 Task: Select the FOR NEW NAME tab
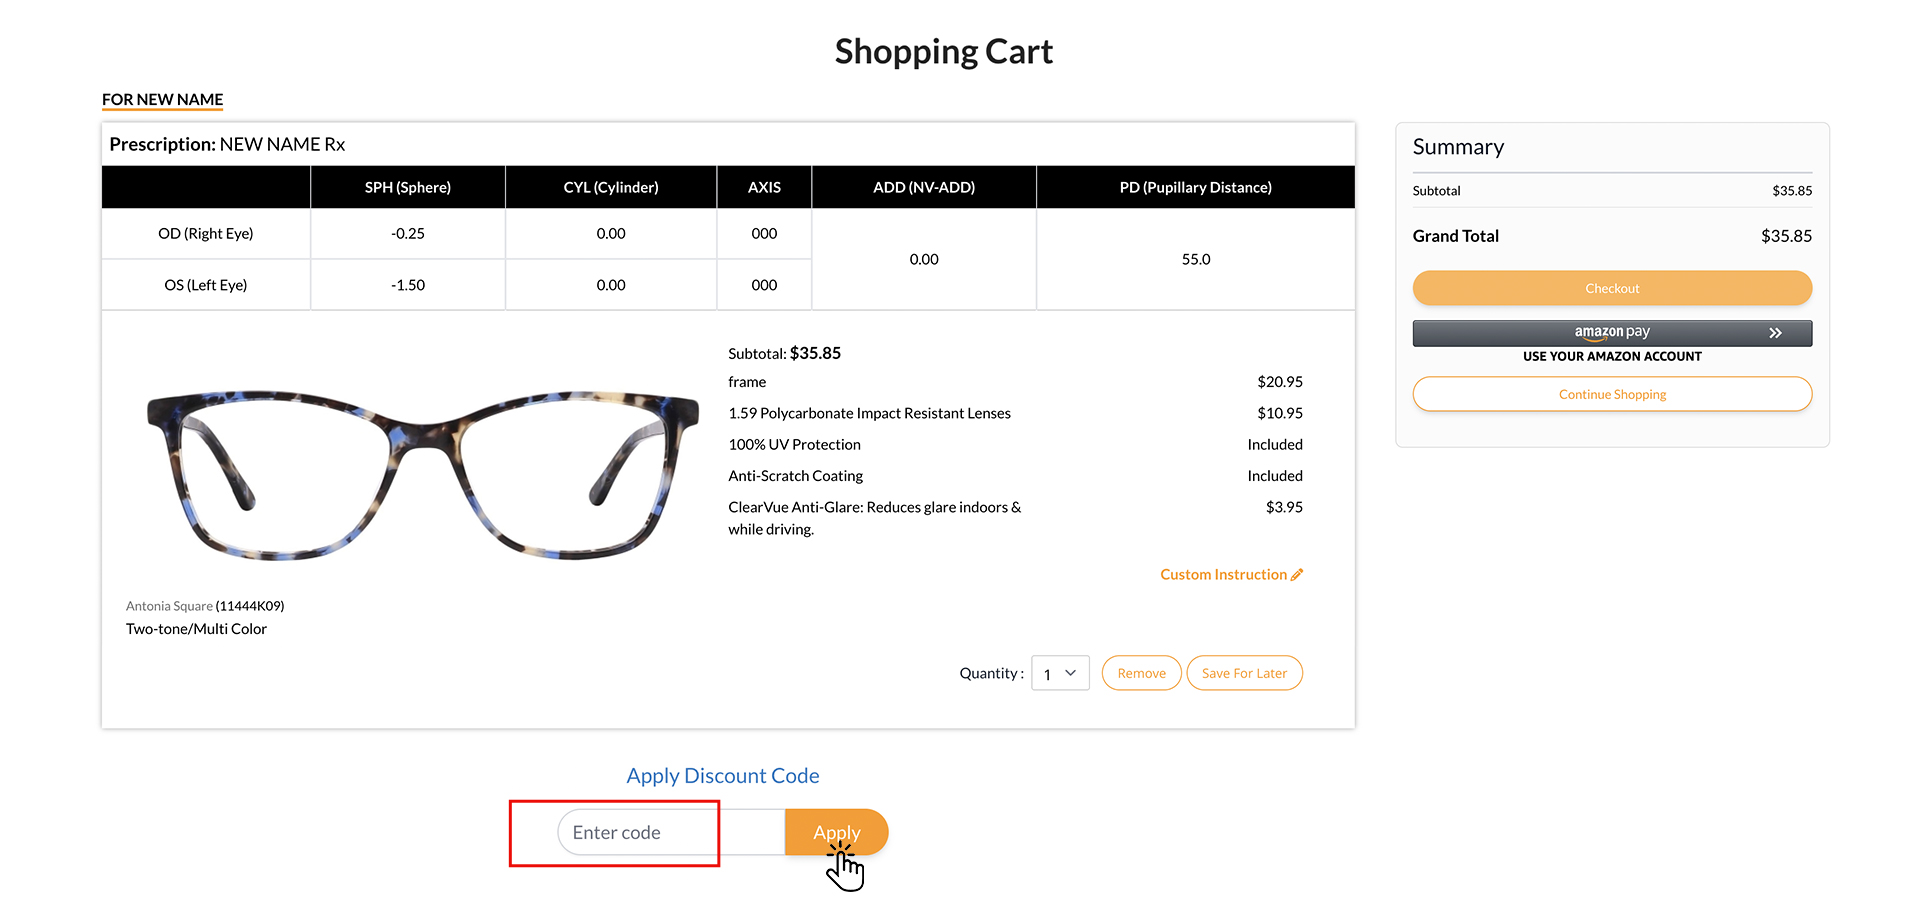pos(162,100)
